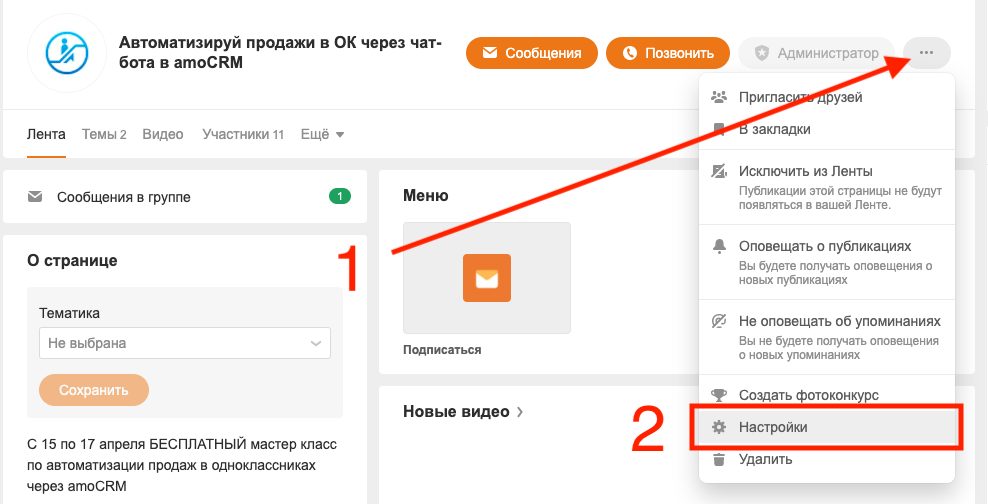Image resolution: width=988 pixels, height=504 pixels.
Task: Open the Видео tab
Action: coord(163,134)
